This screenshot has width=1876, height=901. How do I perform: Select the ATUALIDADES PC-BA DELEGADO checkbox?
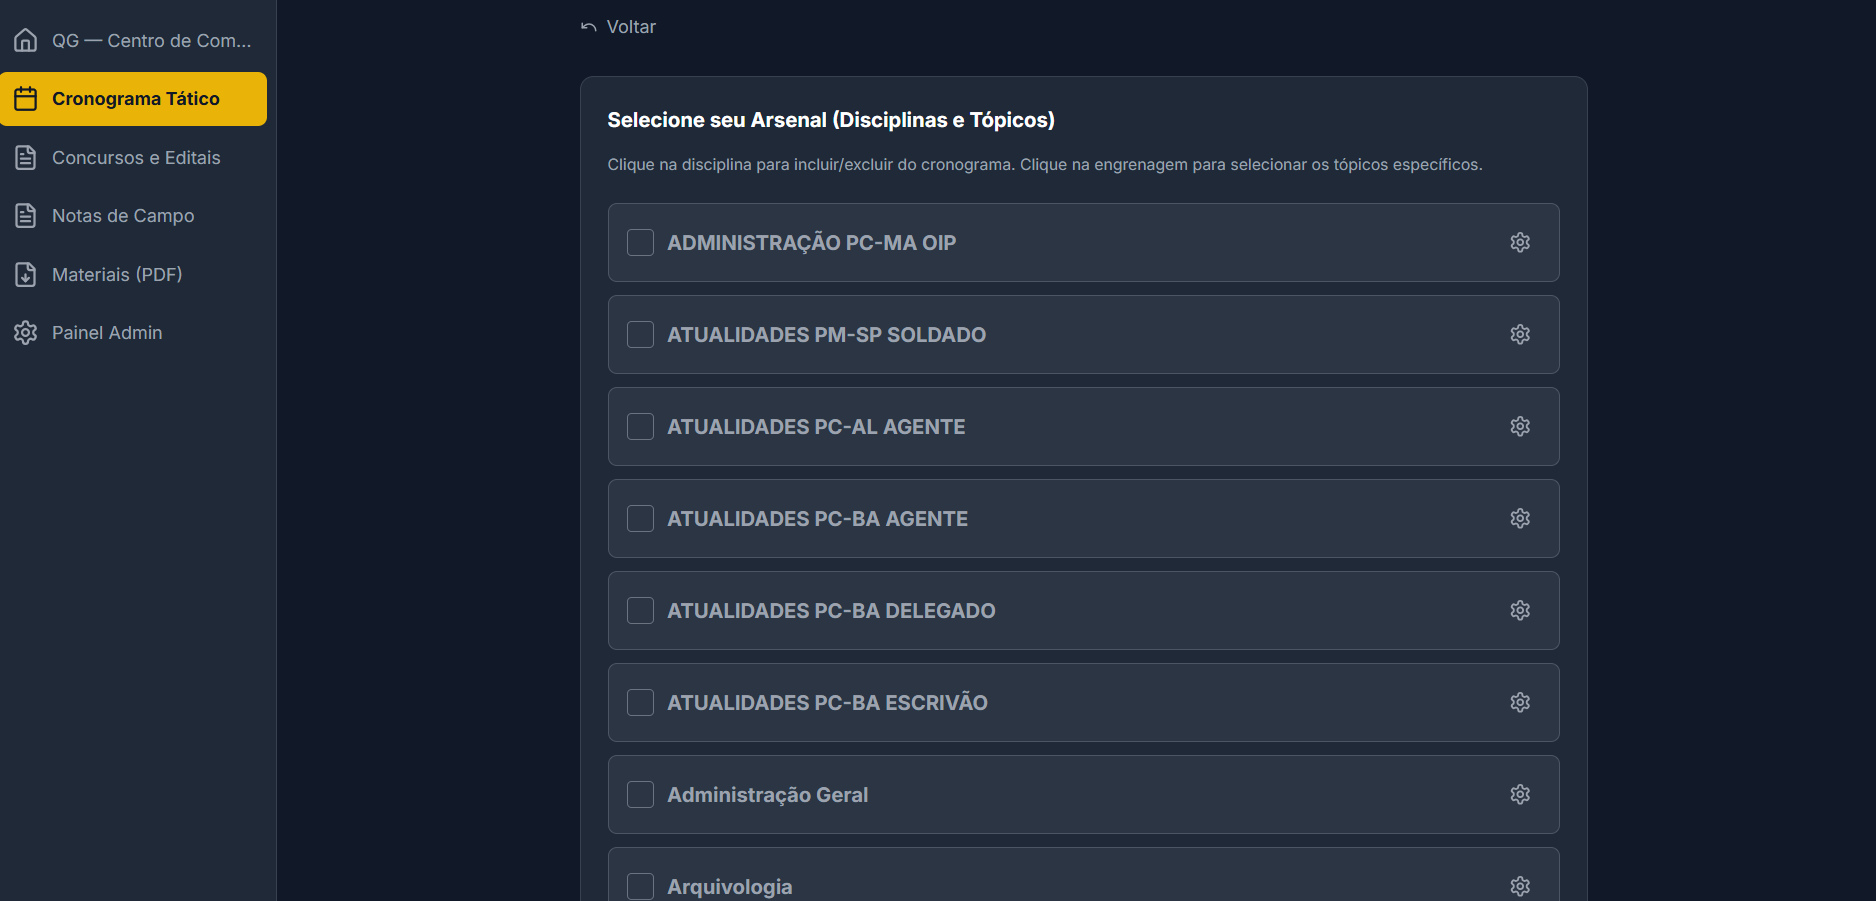click(x=640, y=611)
